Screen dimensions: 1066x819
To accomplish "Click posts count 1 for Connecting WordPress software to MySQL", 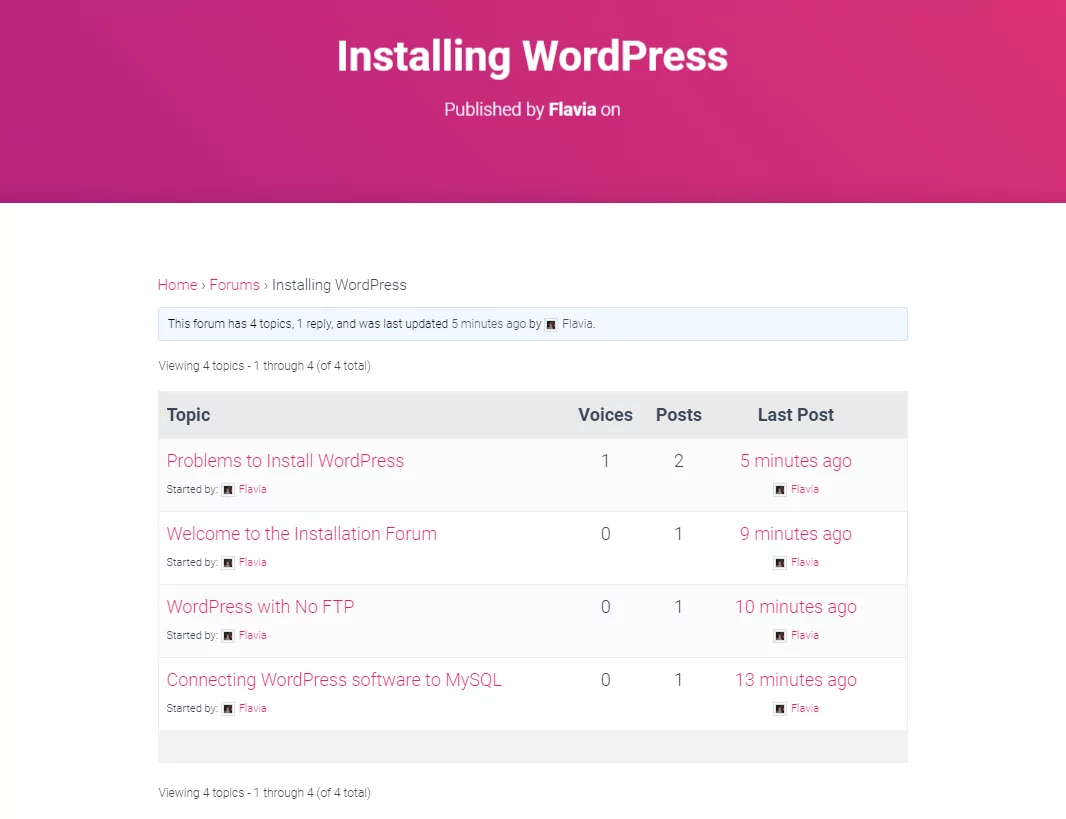I will 678,680.
